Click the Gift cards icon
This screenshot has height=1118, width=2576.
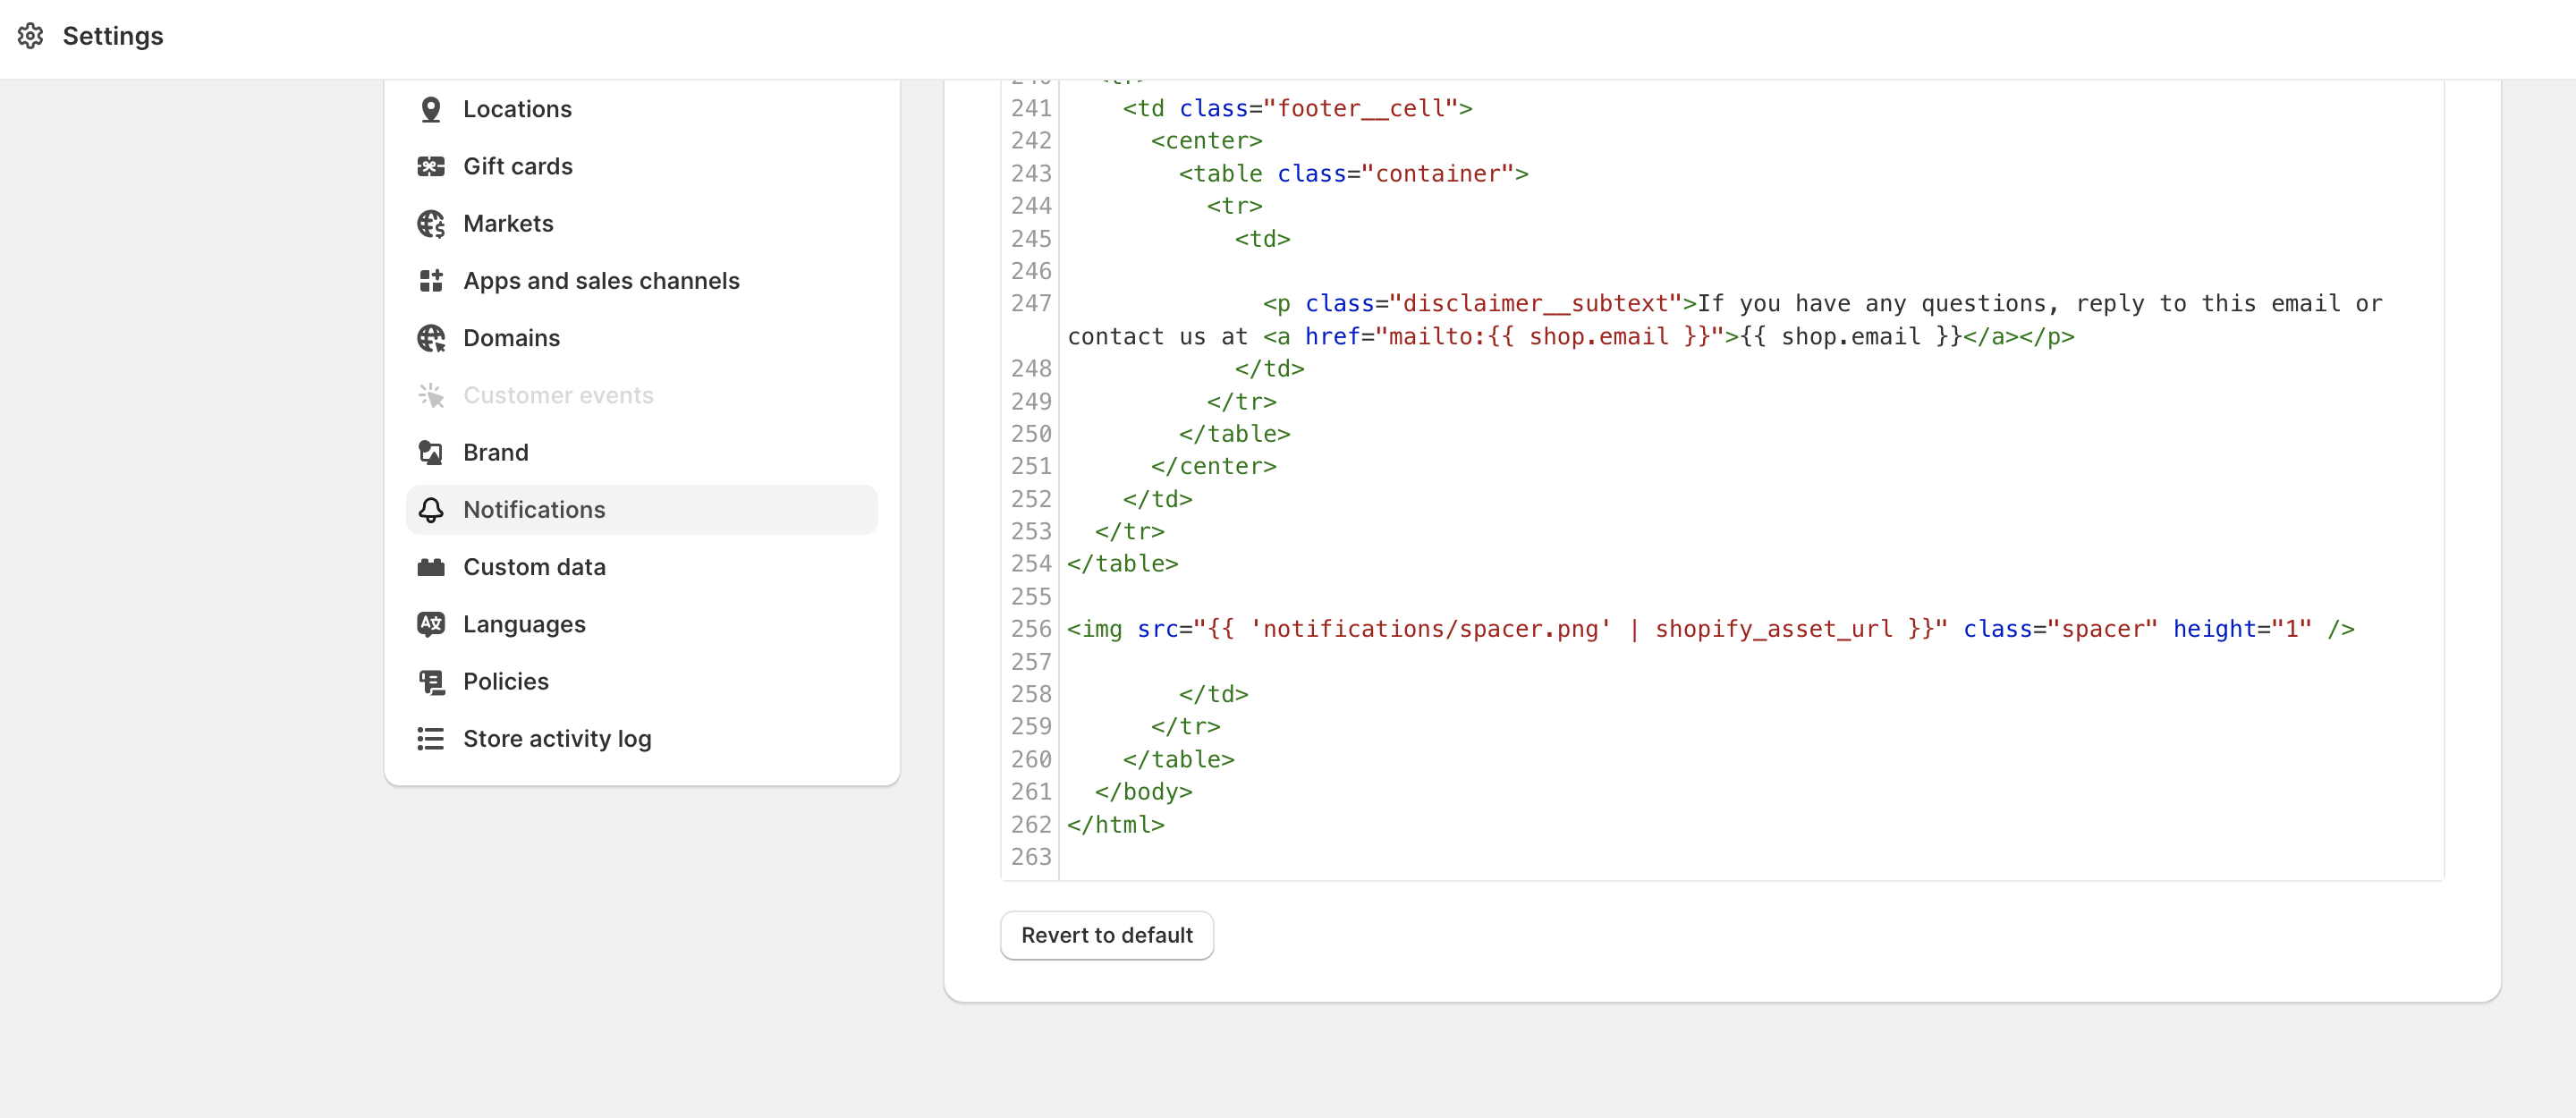coord(430,166)
